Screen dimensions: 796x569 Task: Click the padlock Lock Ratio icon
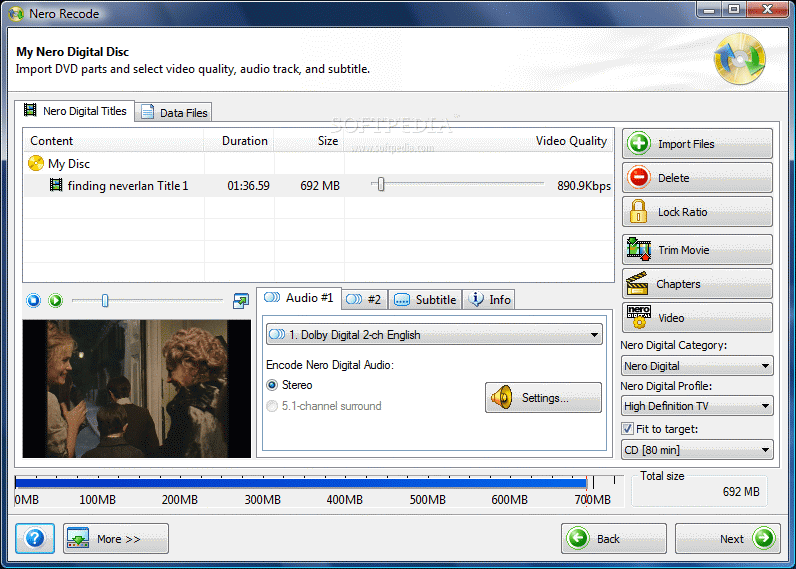click(638, 211)
